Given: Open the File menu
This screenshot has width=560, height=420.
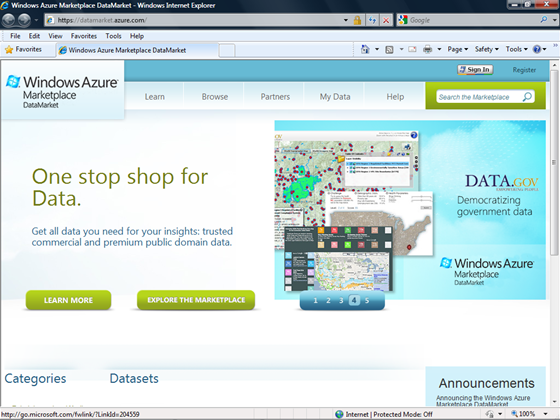Looking at the screenshot, I should (x=15, y=36).
